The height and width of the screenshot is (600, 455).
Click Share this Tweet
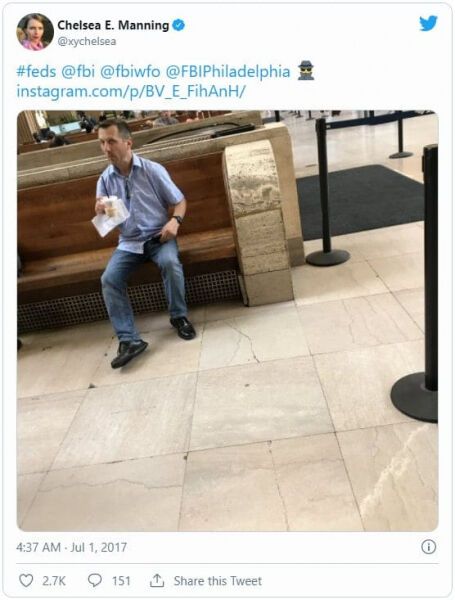click(x=218, y=581)
